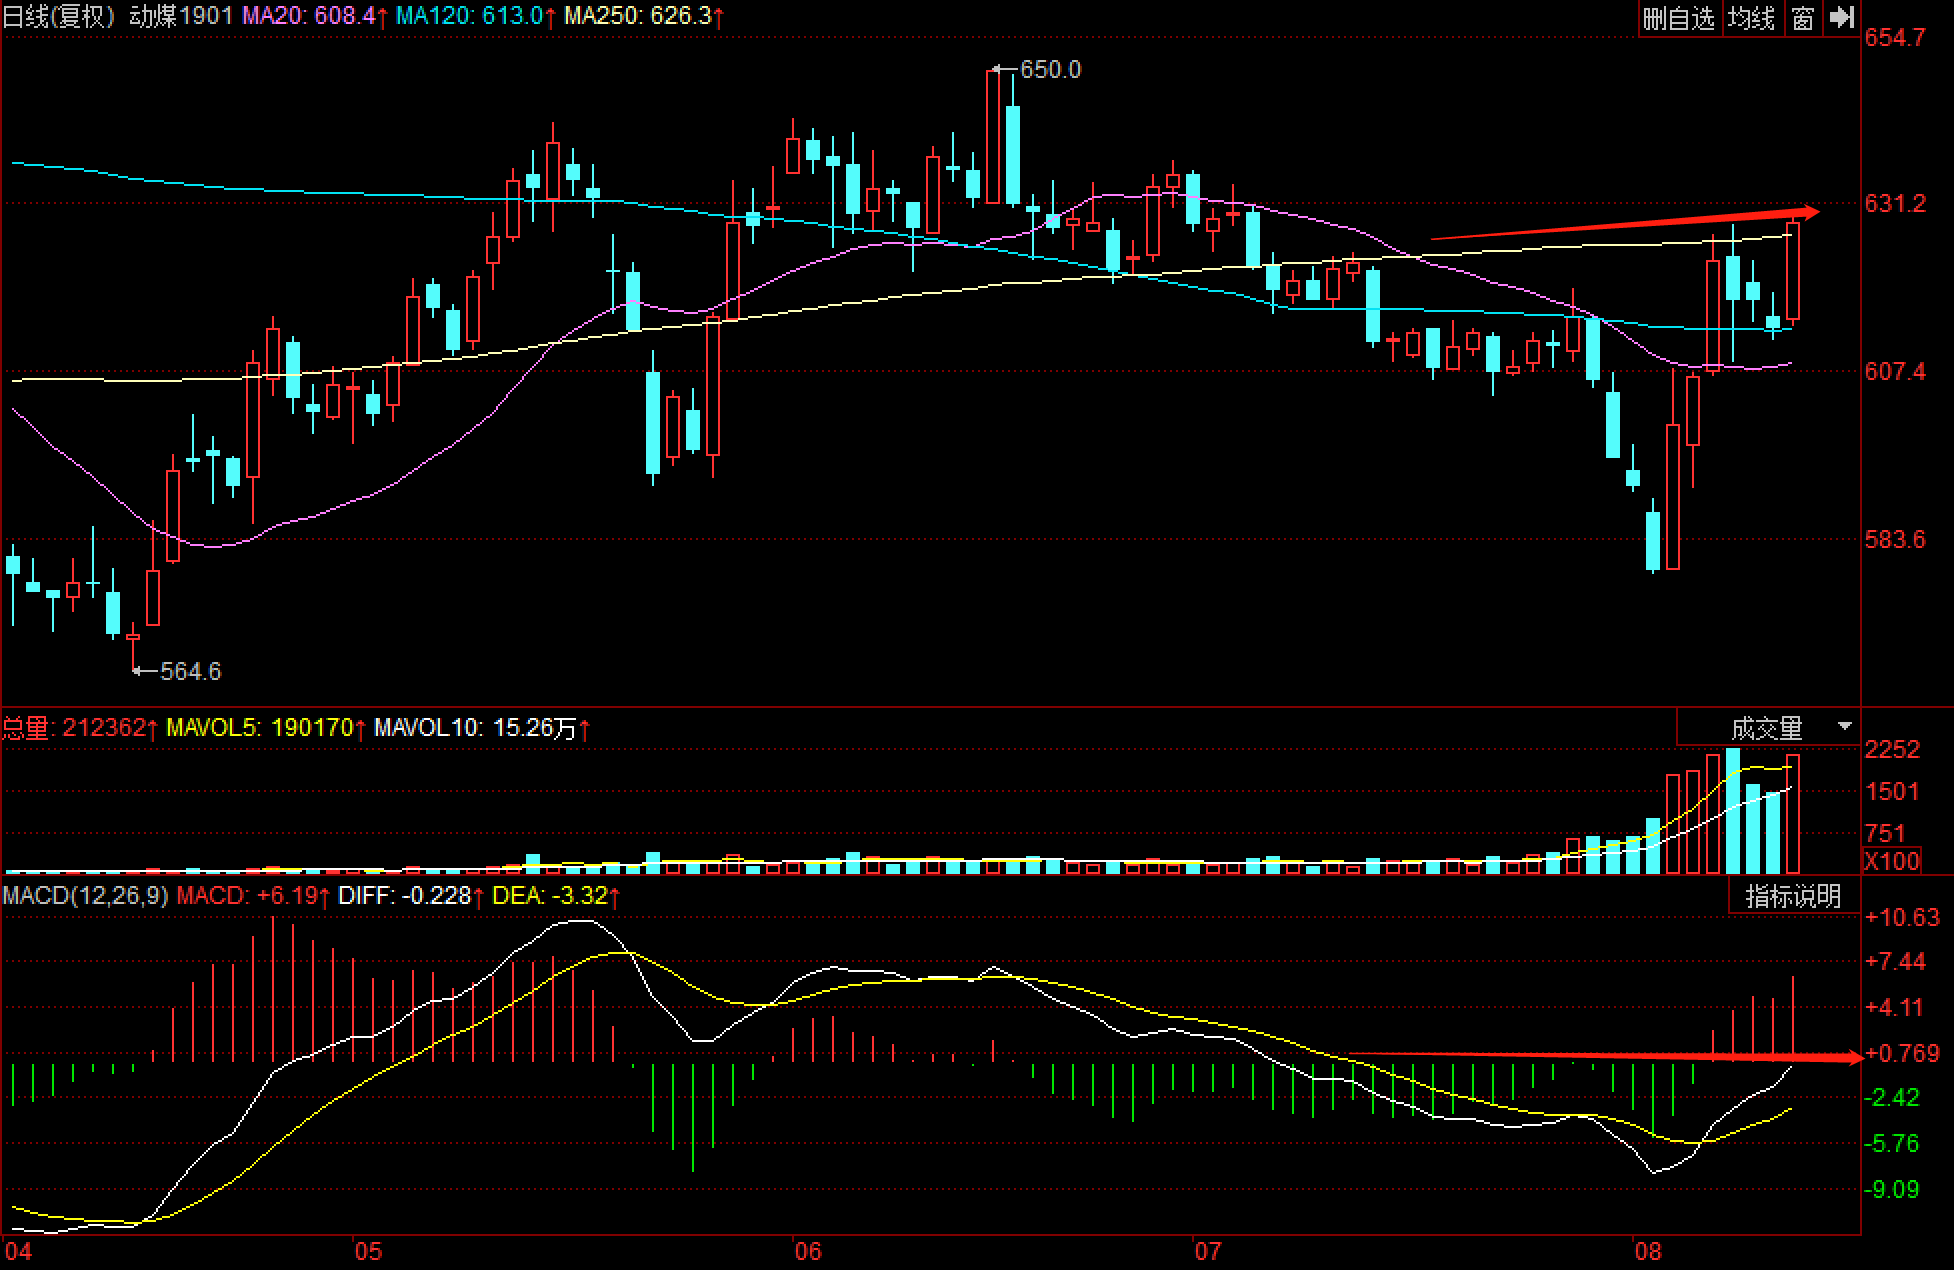Click the 成交量 dropdown arrow

pyautogui.click(x=1845, y=726)
